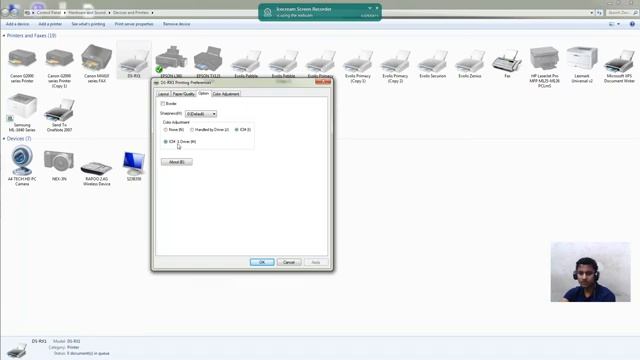Click the Control Panel breadcrumb
This screenshot has height=360, width=640.
coord(49,13)
